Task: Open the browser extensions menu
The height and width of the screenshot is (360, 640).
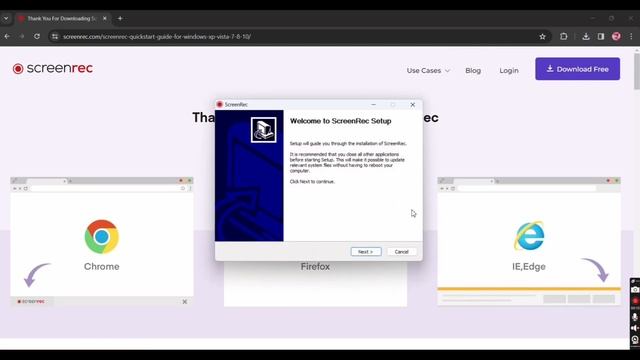Action: click(564, 36)
